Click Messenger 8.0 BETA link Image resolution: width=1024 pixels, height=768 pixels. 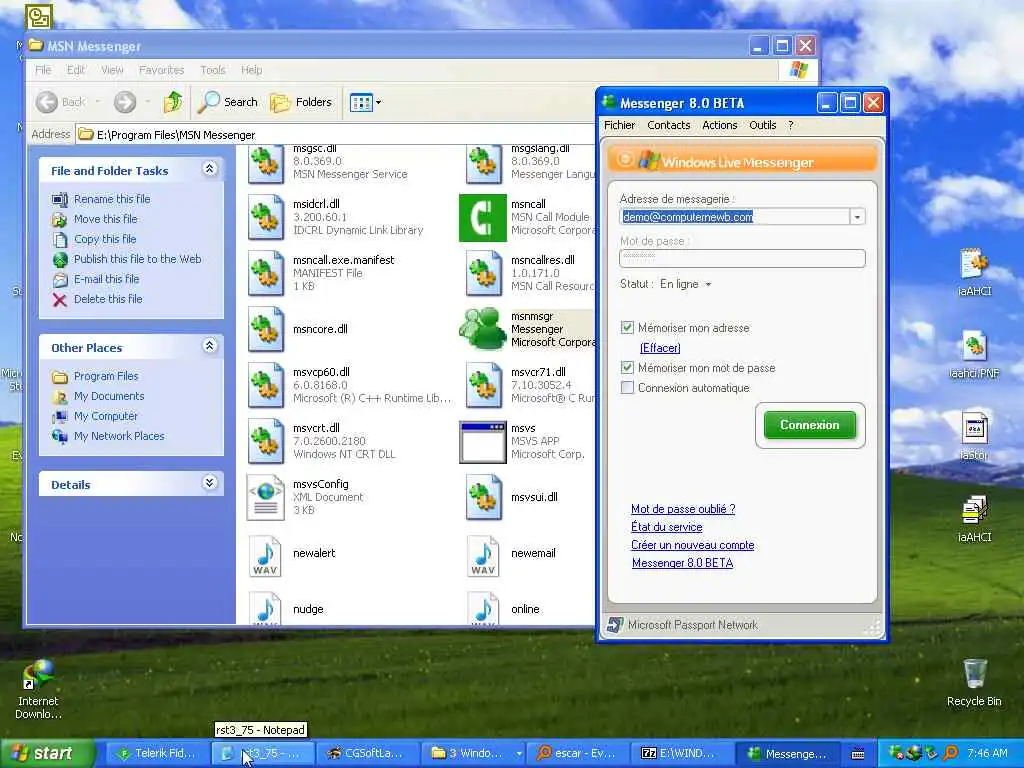pos(682,563)
